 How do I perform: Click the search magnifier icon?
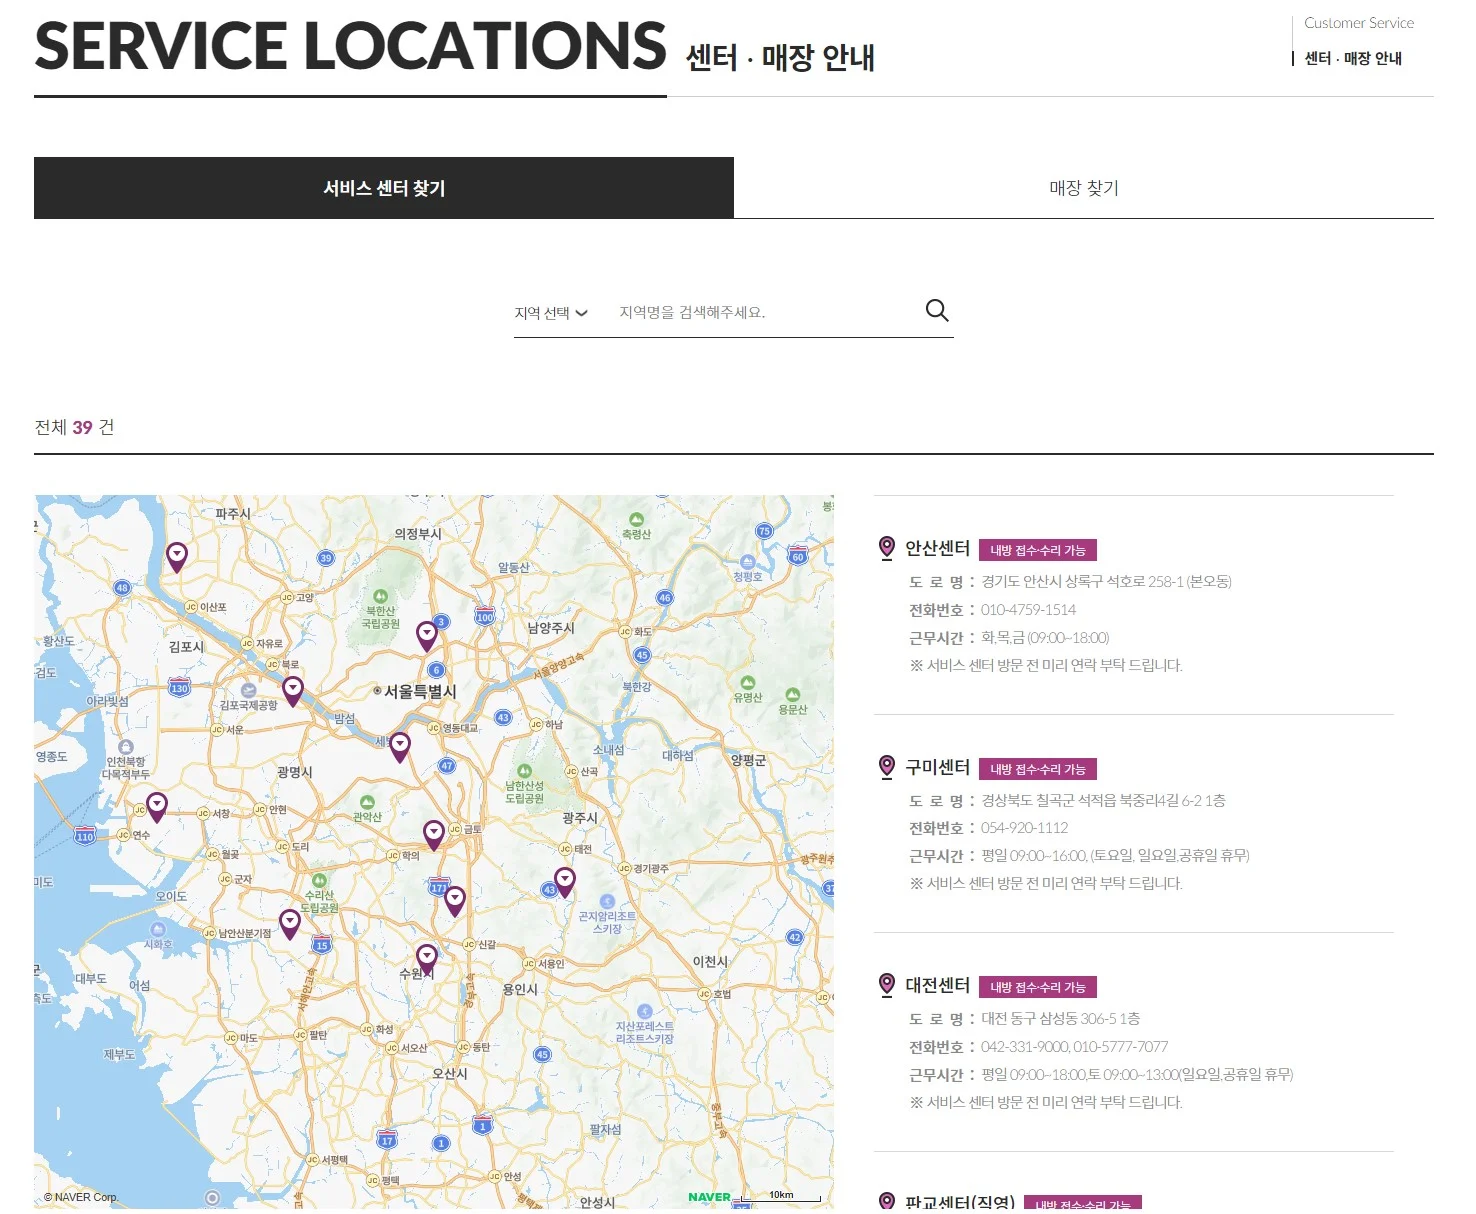tap(937, 311)
